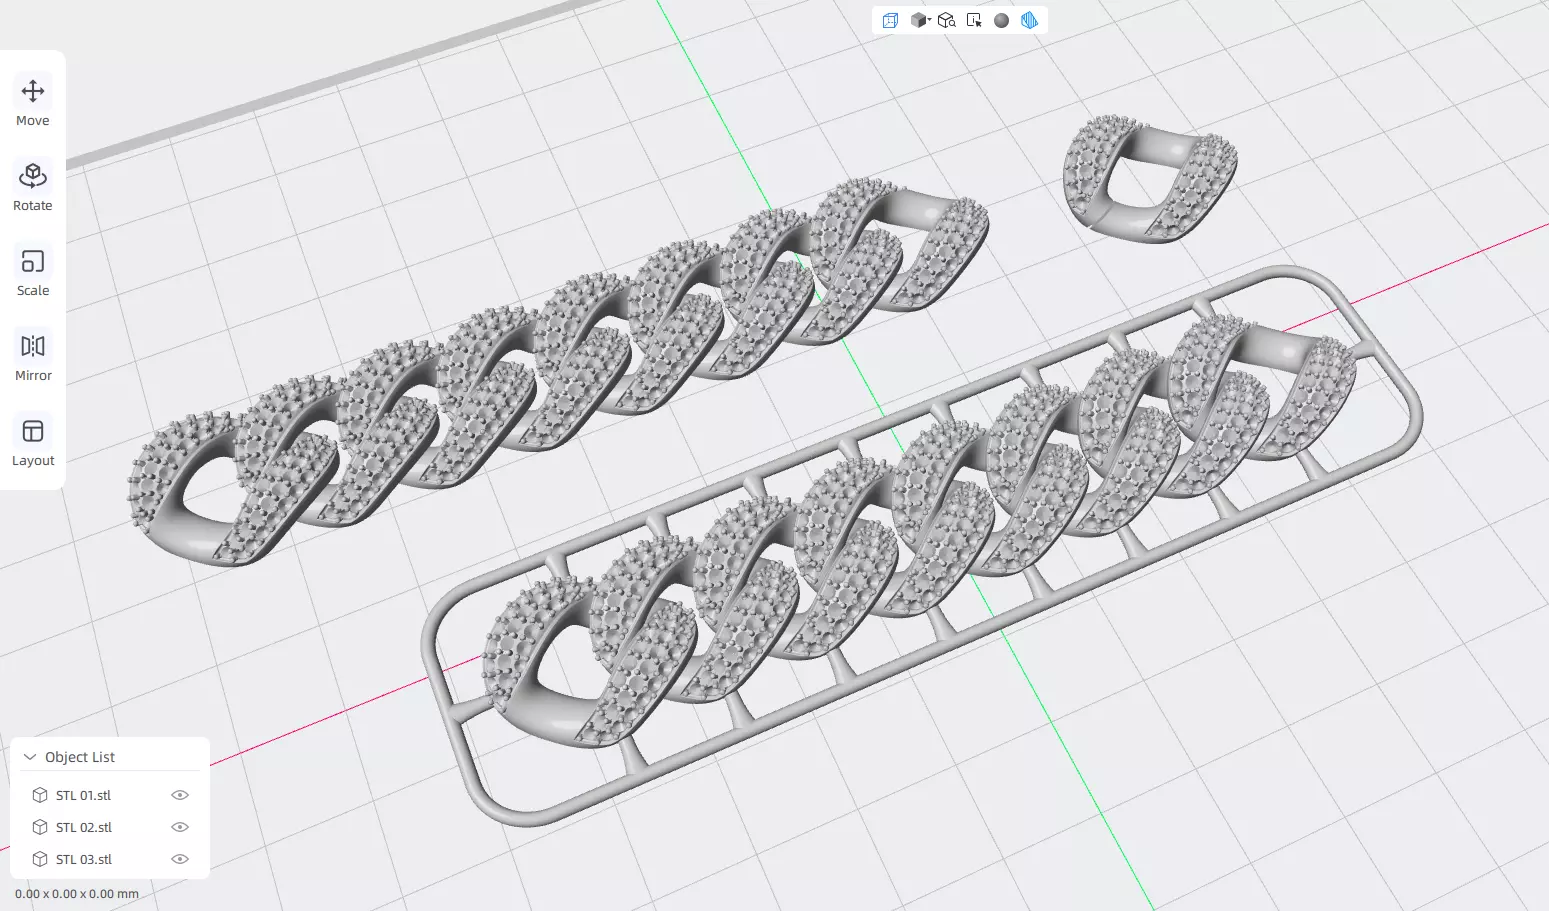1549x911 pixels.
Task: Click the cube icon beside STL 03.stl
Action: (x=40, y=859)
